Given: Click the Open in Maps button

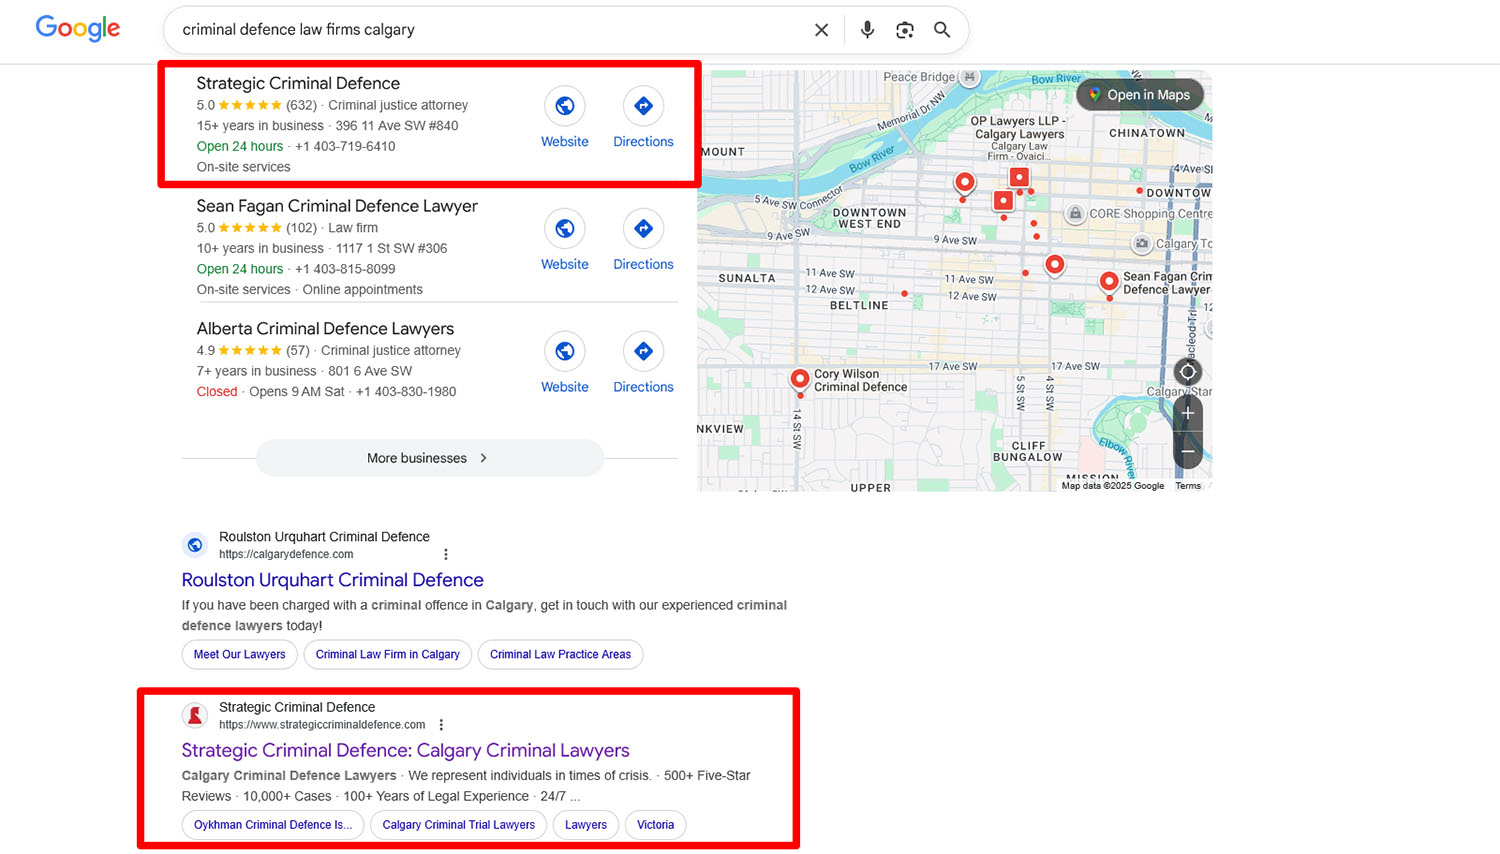Looking at the screenshot, I should (1139, 94).
